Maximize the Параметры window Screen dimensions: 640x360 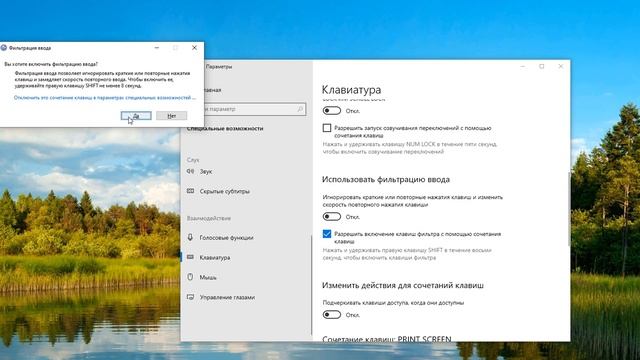click(542, 66)
